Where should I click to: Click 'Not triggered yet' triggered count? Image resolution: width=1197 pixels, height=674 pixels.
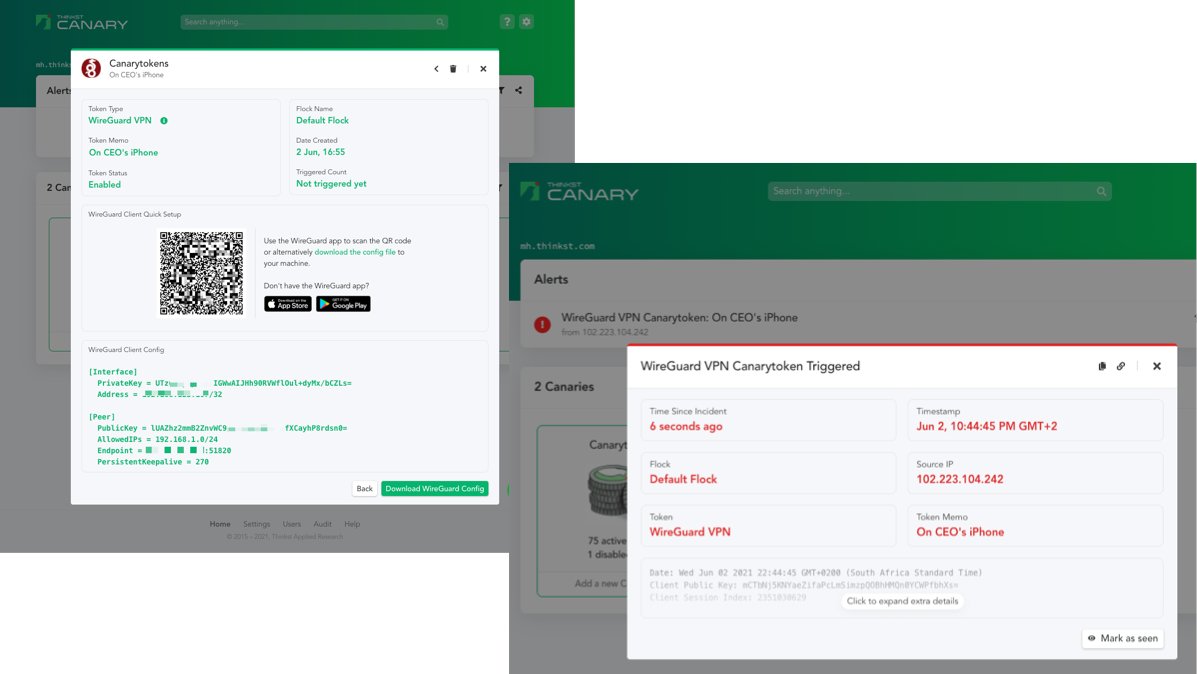[331, 184]
